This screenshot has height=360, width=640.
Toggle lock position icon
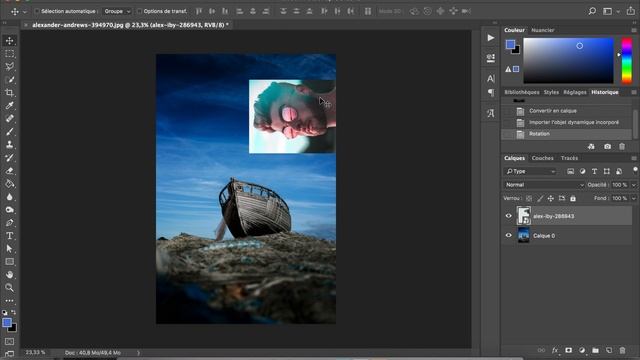551,198
